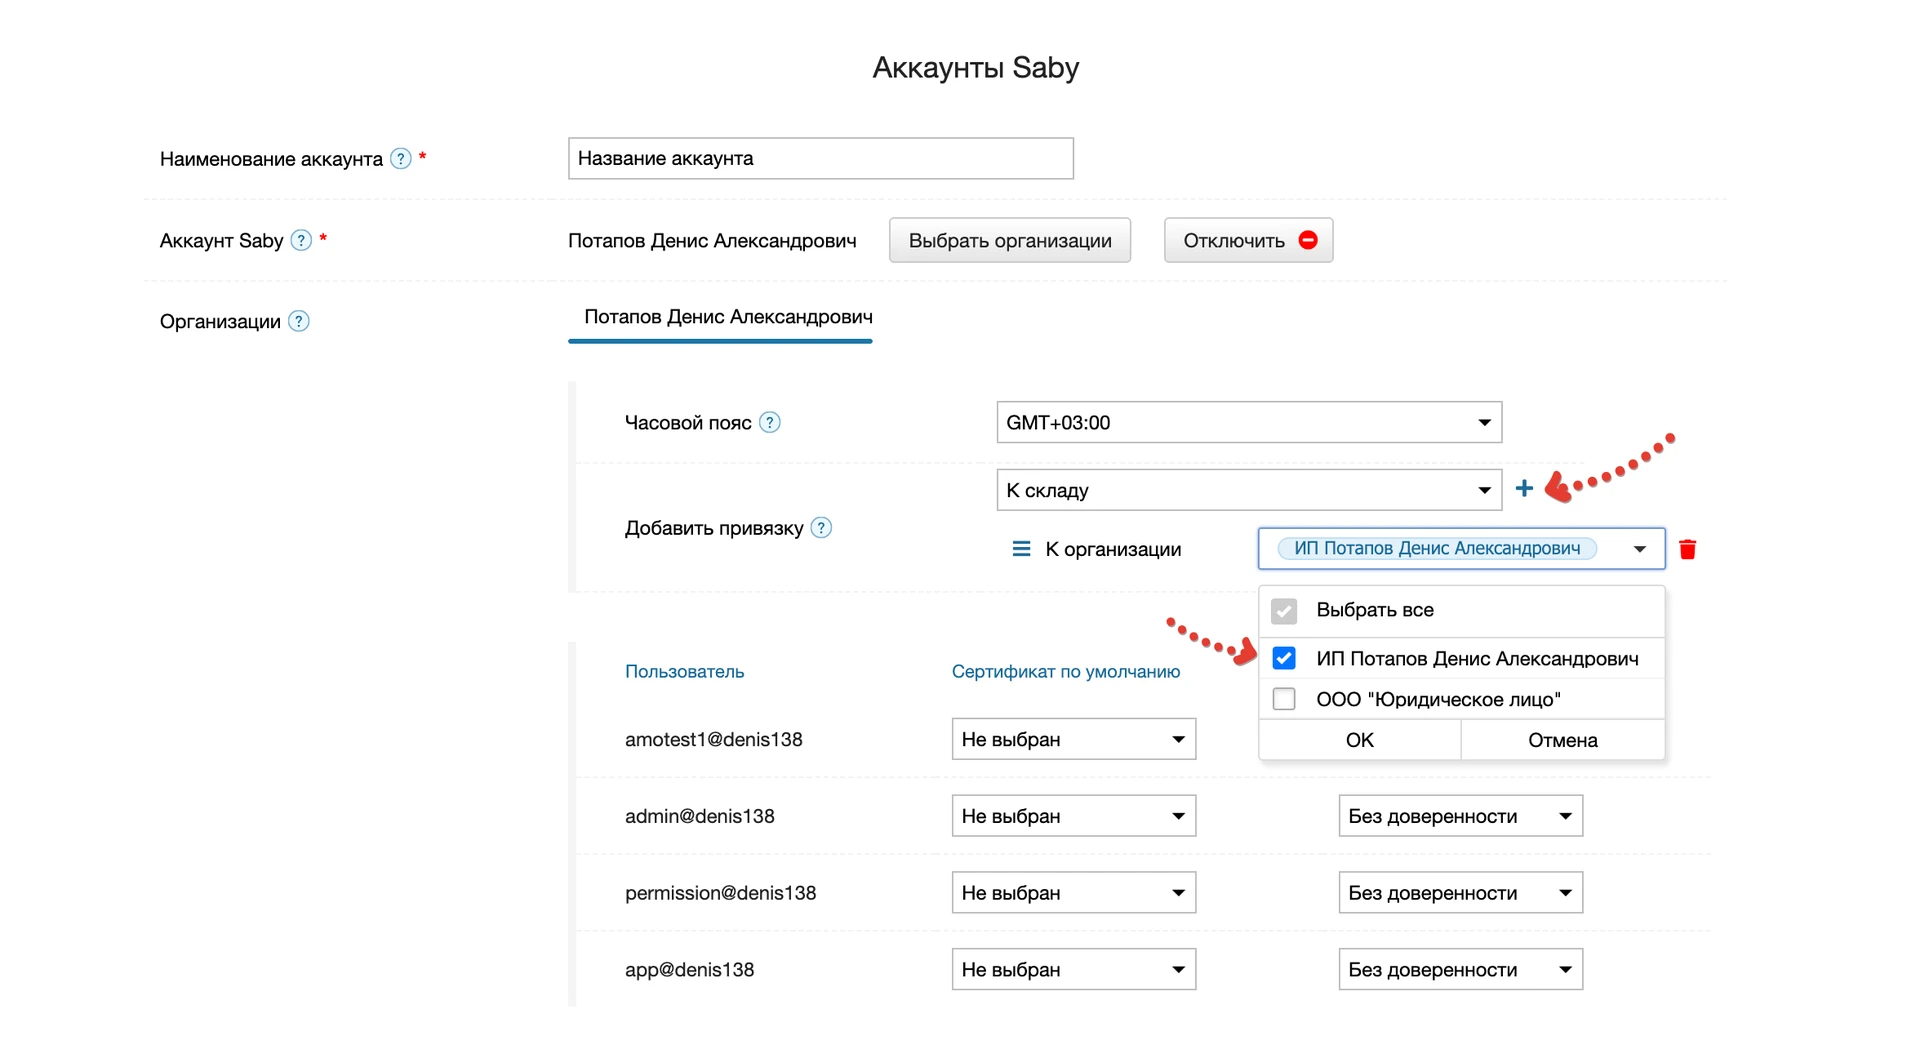Toggle the Выбрать все checkbox

(1284, 610)
